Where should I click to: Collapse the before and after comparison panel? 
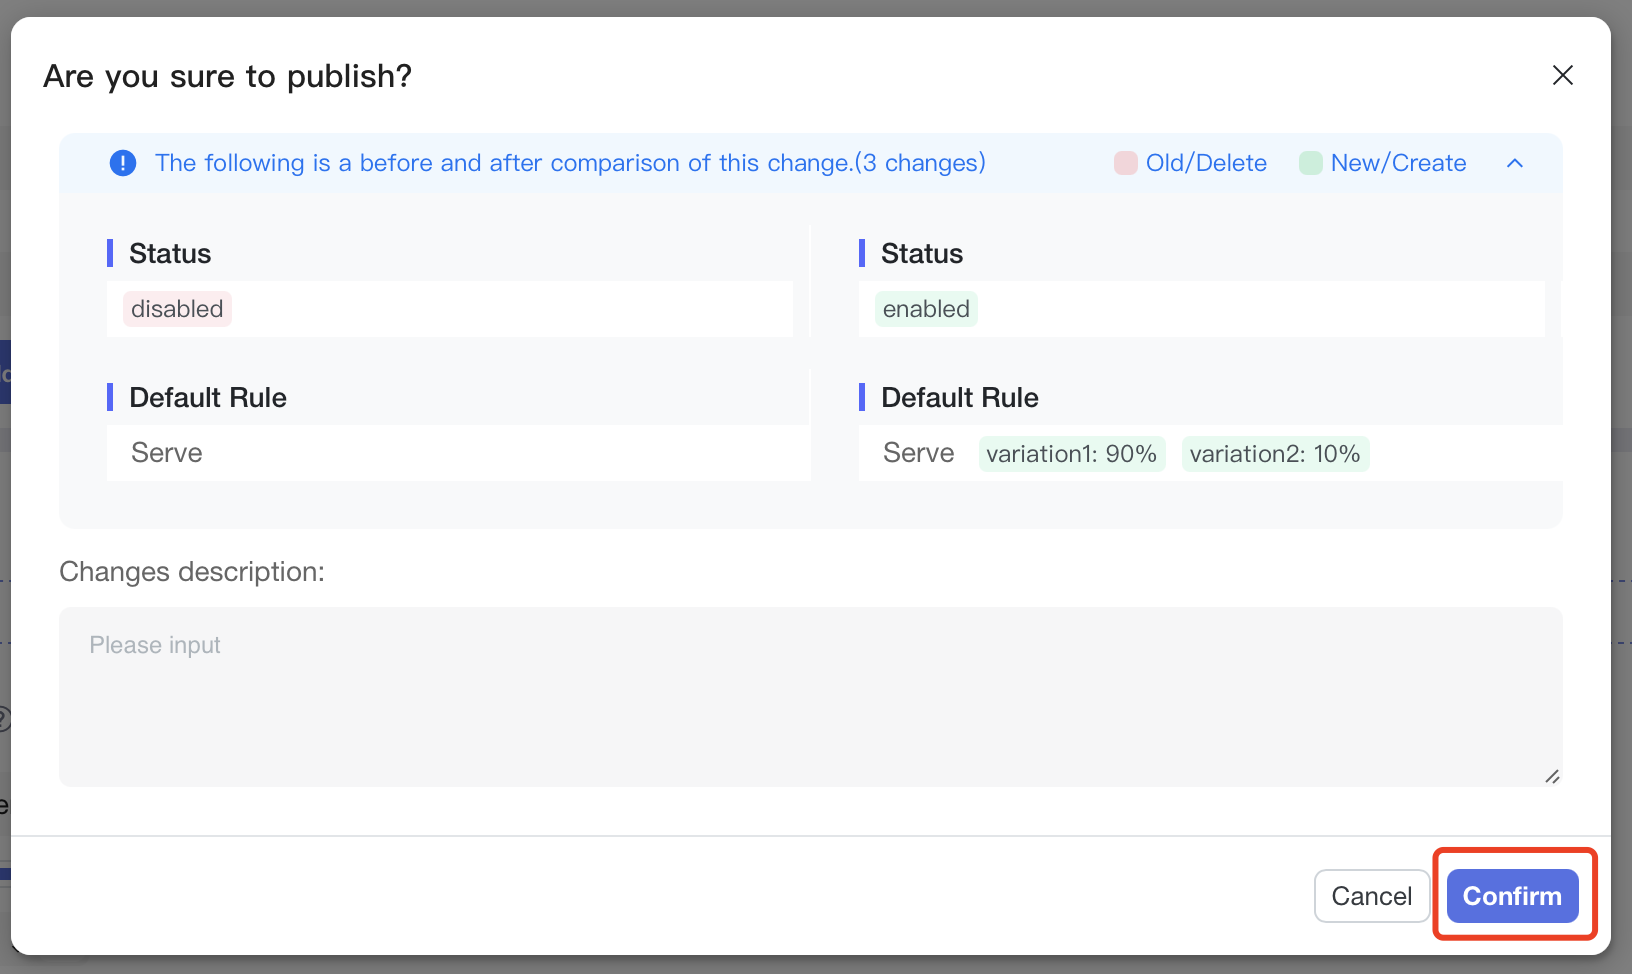pos(1515,163)
